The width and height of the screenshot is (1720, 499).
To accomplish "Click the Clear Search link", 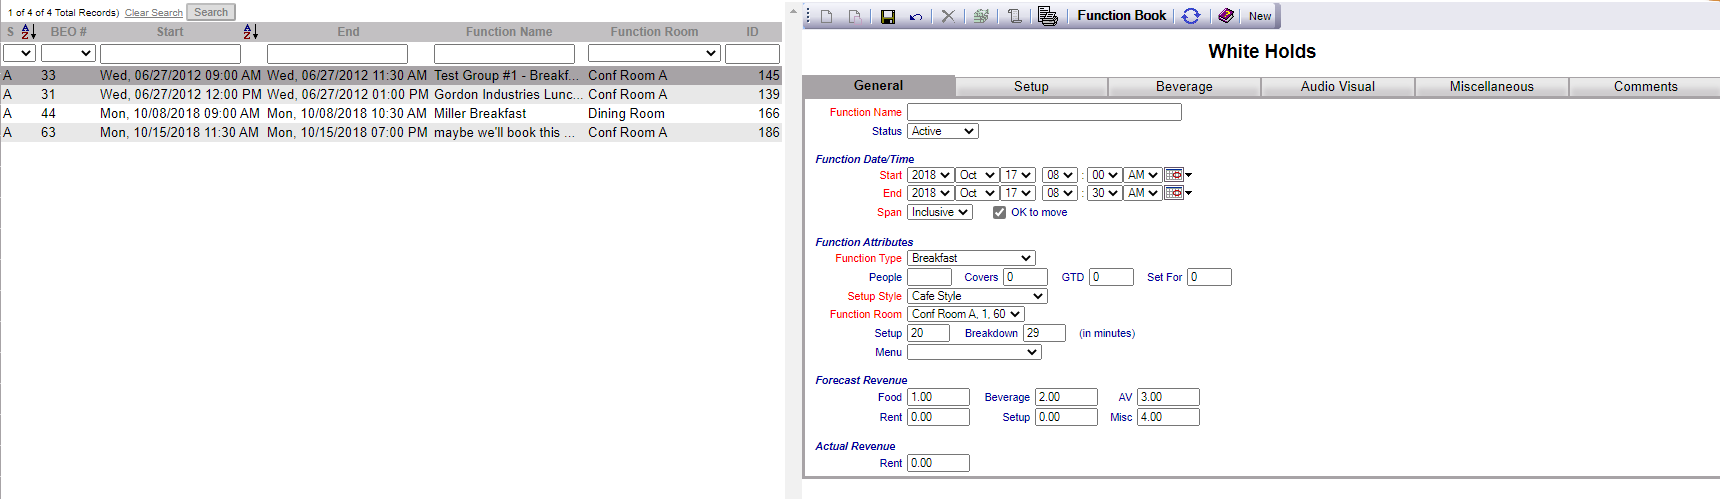I will (x=154, y=13).
